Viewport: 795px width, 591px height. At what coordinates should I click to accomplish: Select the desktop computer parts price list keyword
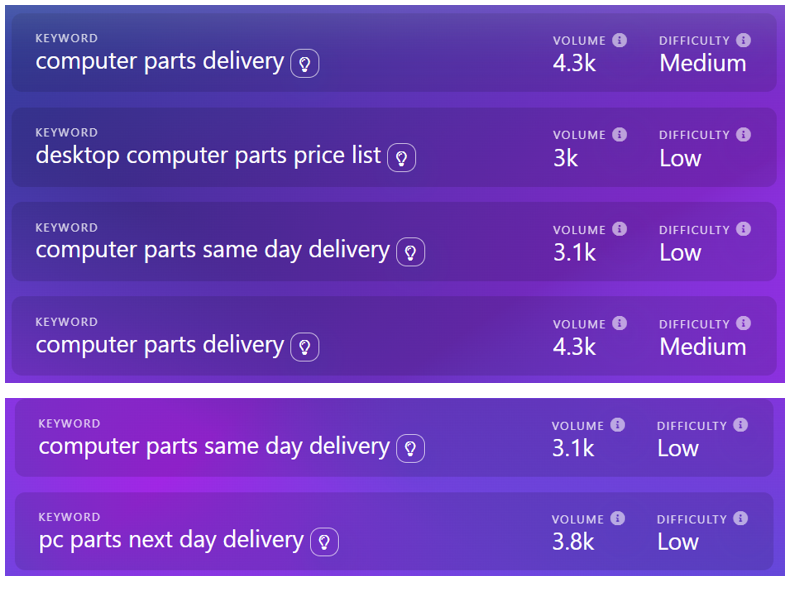(x=208, y=156)
